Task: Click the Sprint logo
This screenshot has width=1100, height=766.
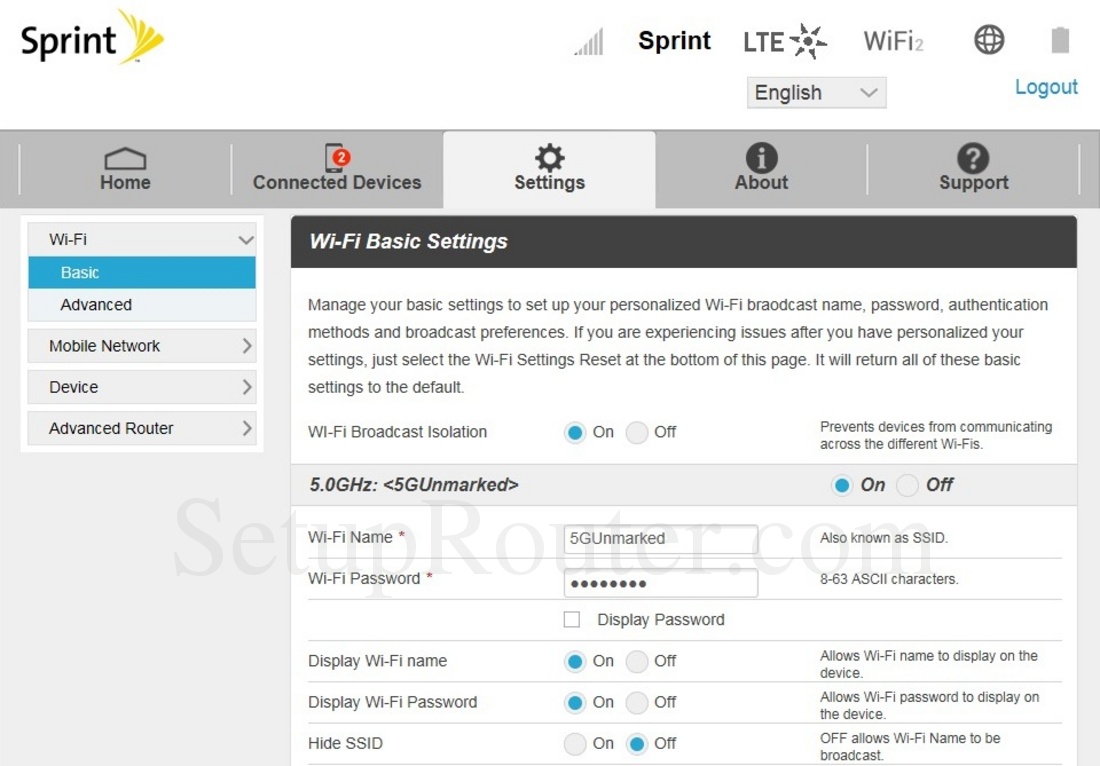Action: point(92,37)
